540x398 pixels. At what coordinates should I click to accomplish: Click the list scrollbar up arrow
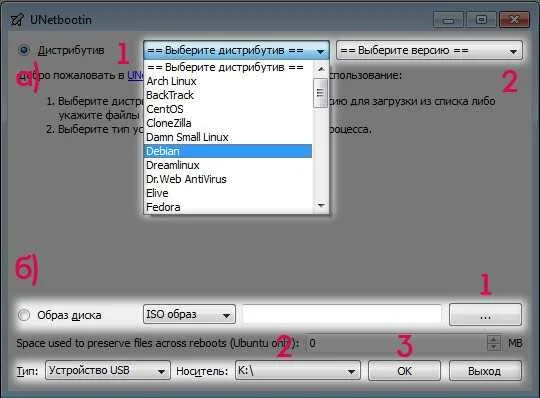(321, 69)
